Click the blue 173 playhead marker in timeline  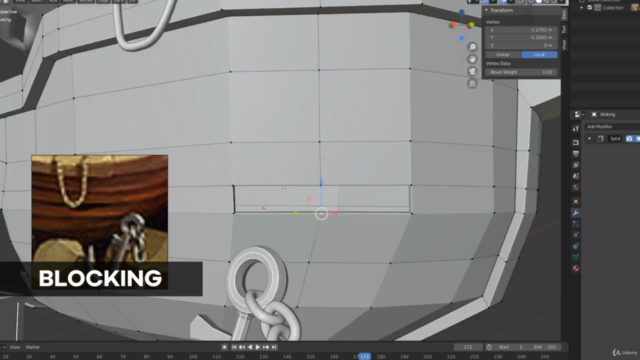[364, 357]
